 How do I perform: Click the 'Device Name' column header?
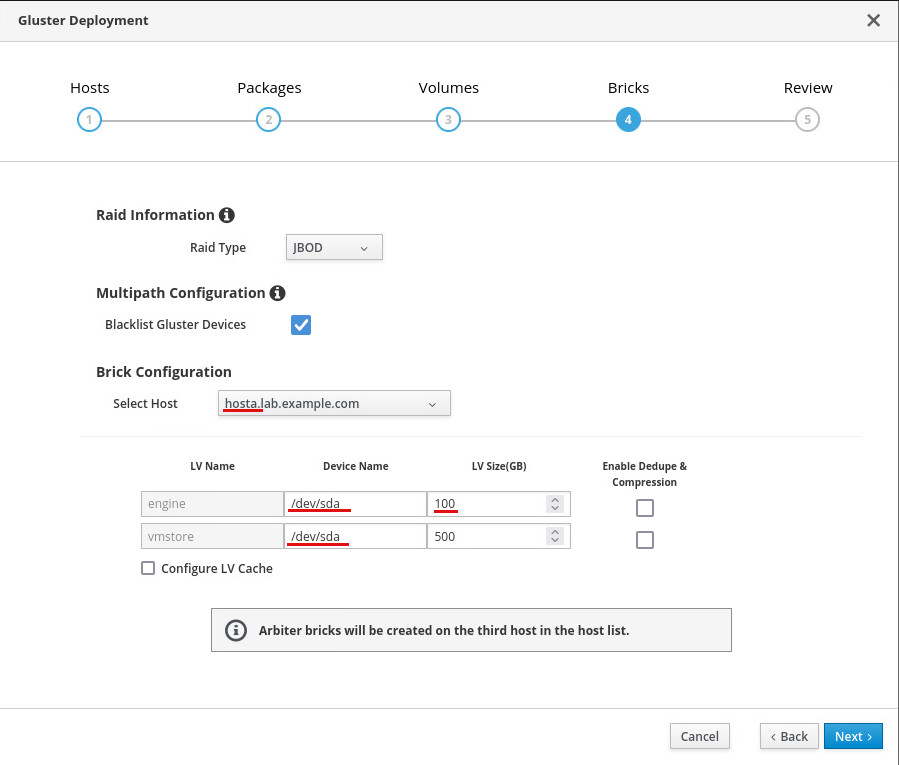click(x=355, y=466)
